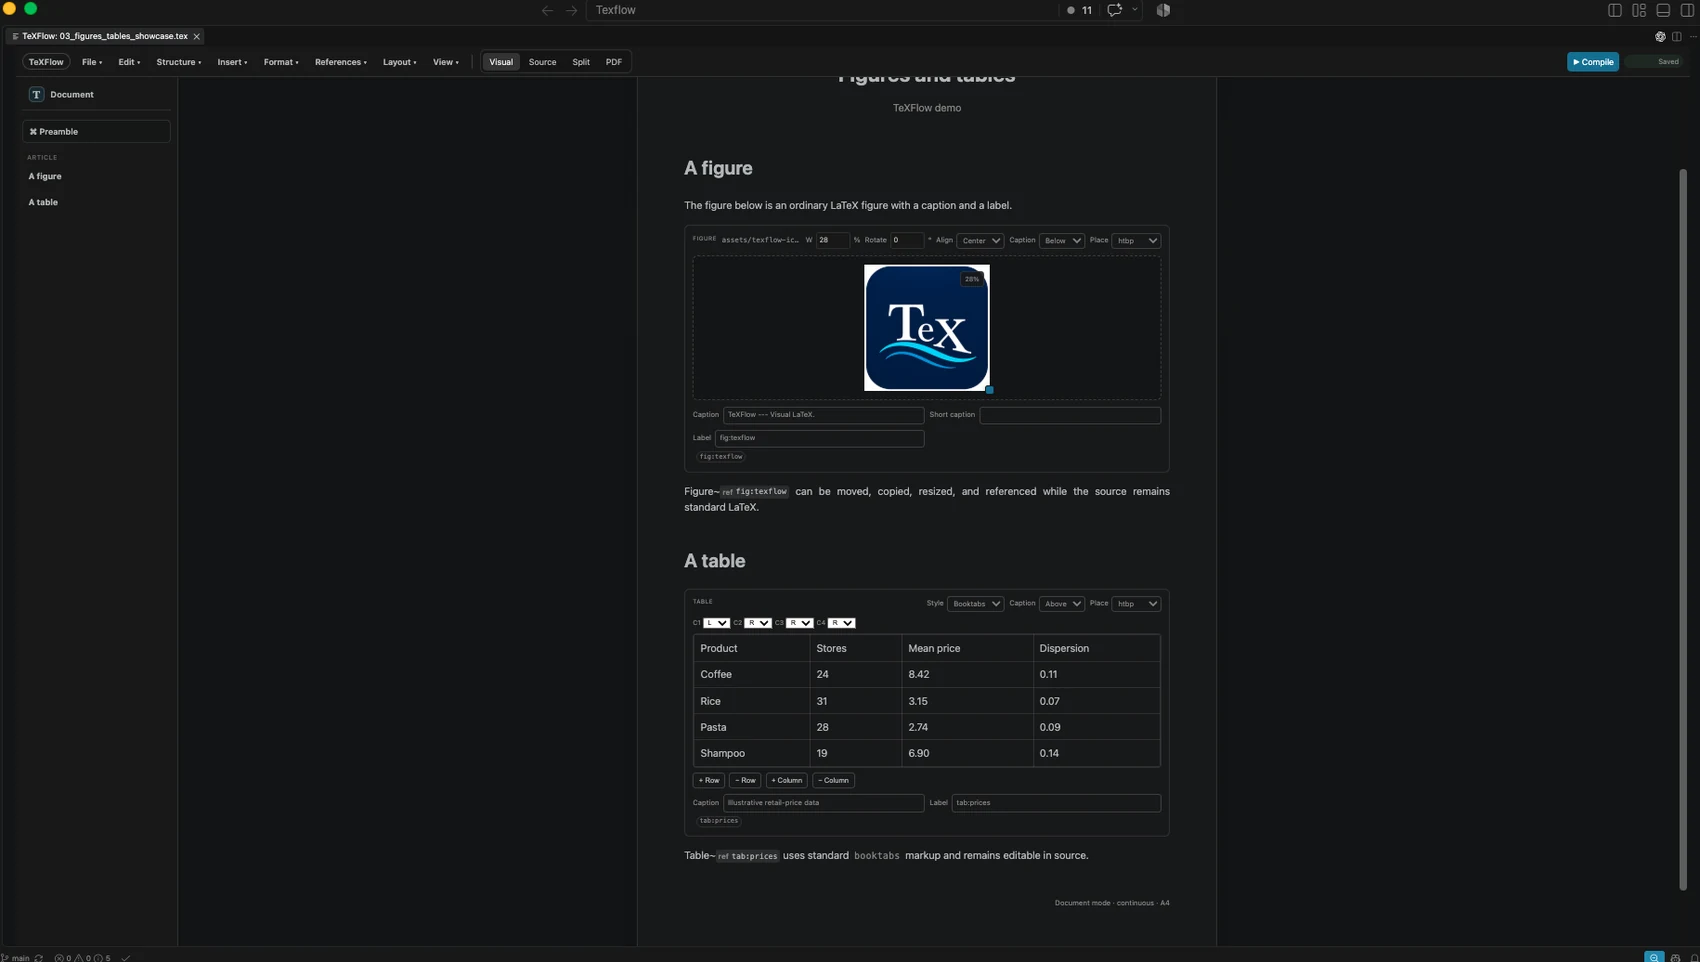Toggle the secondary right sidebar layout icon

tap(1687, 10)
